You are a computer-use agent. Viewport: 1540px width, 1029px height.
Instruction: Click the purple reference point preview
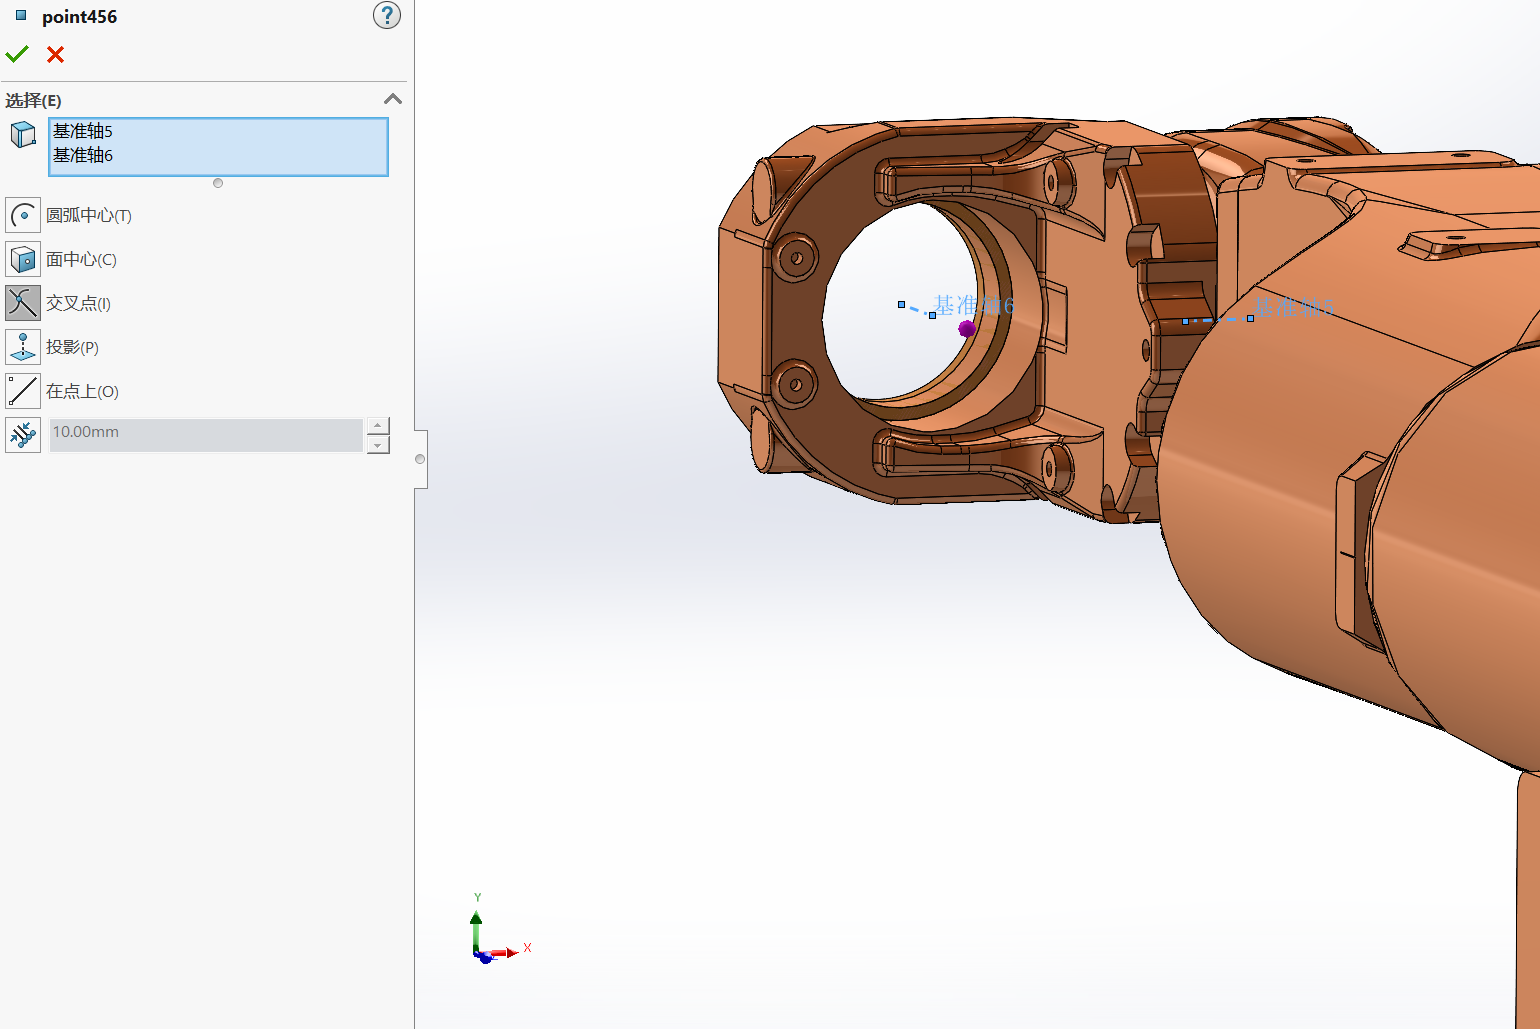966,328
